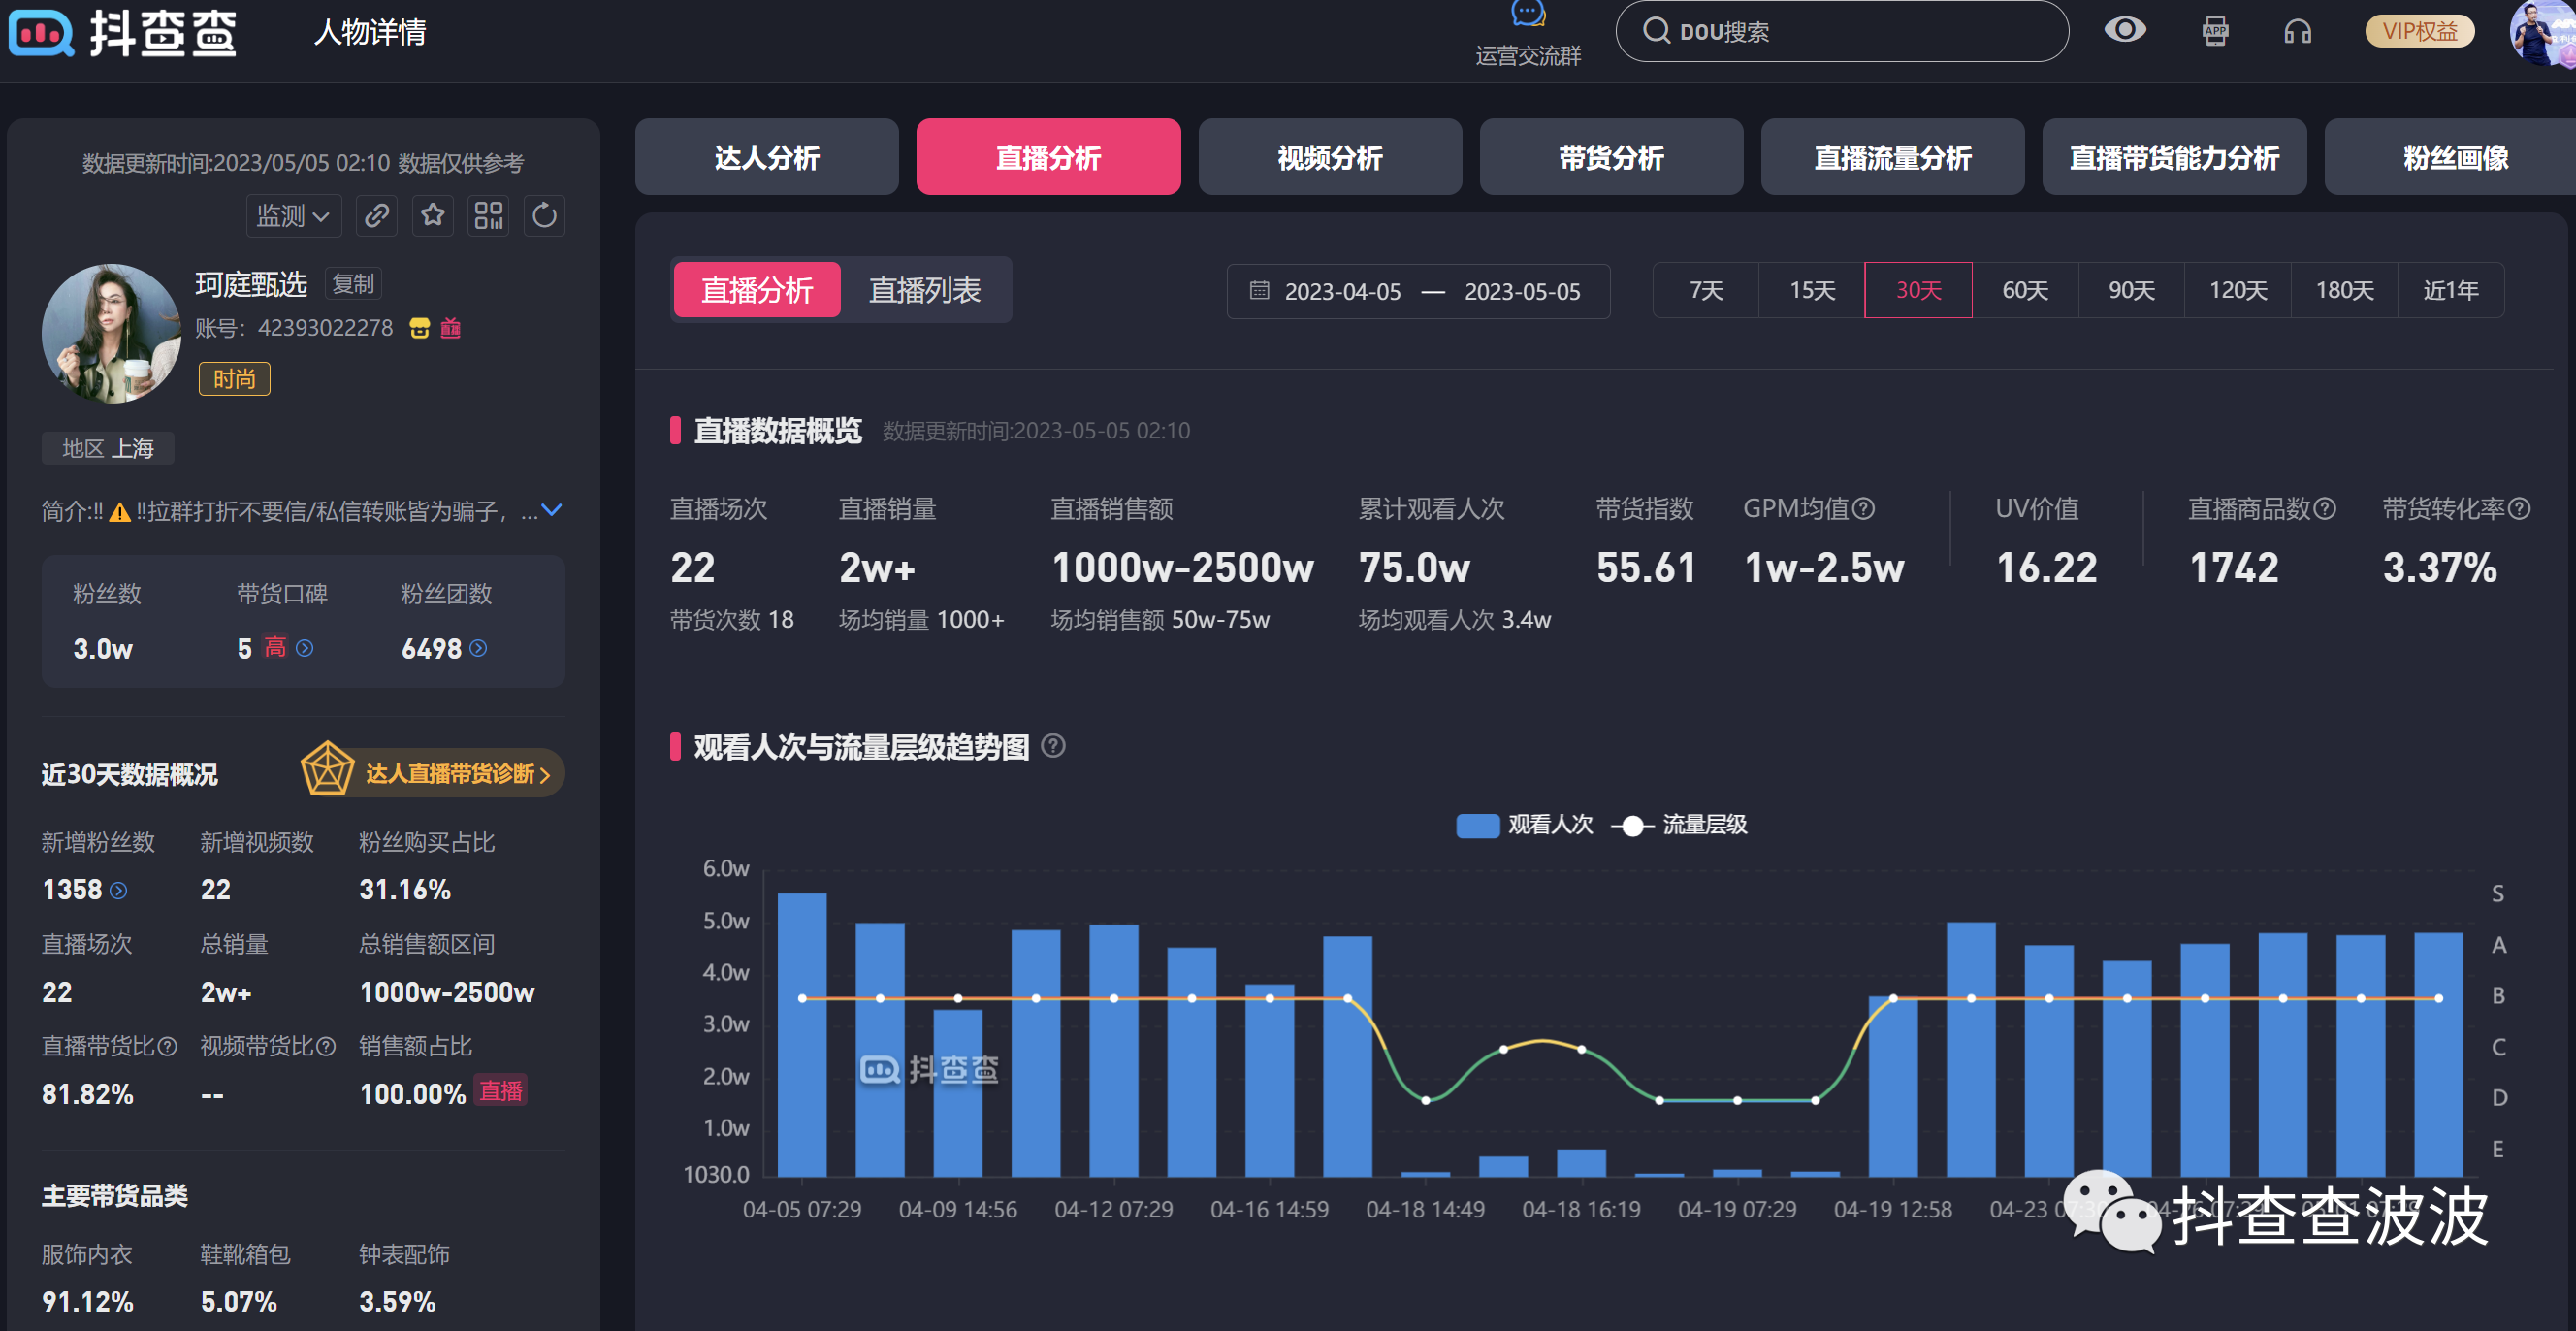Image resolution: width=2576 pixels, height=1331 pixels.
Task: Open the QR code data icon
Action: point(488,215)
